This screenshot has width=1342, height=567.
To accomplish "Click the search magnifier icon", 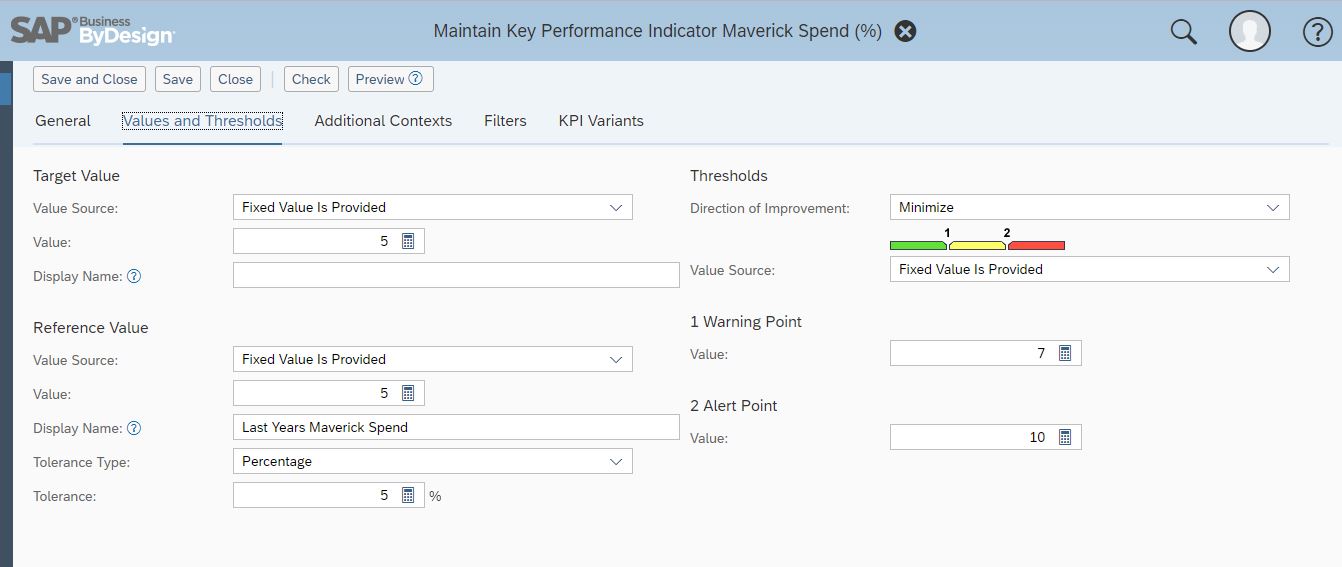I will click(1183, 32).
